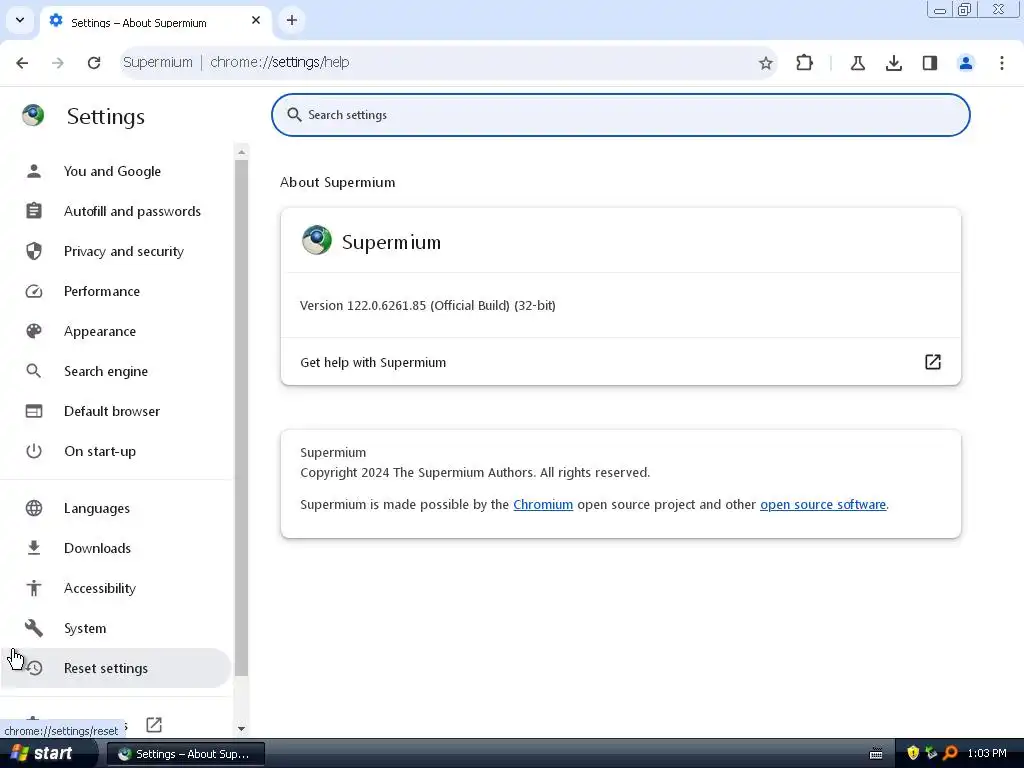Click the taskbar clock showing 1:03 PM
The height and width of the screenshot is (768, 1024).
click(987, 754)
